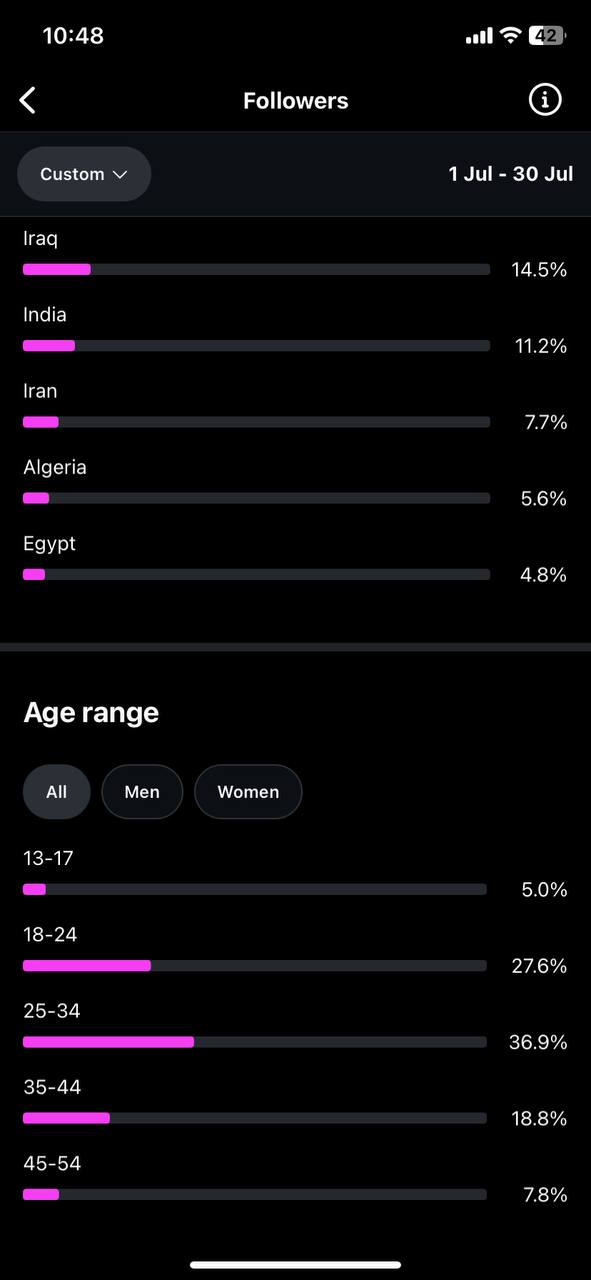Tap the cellular signal bars icon

click(x=479, y=36)
